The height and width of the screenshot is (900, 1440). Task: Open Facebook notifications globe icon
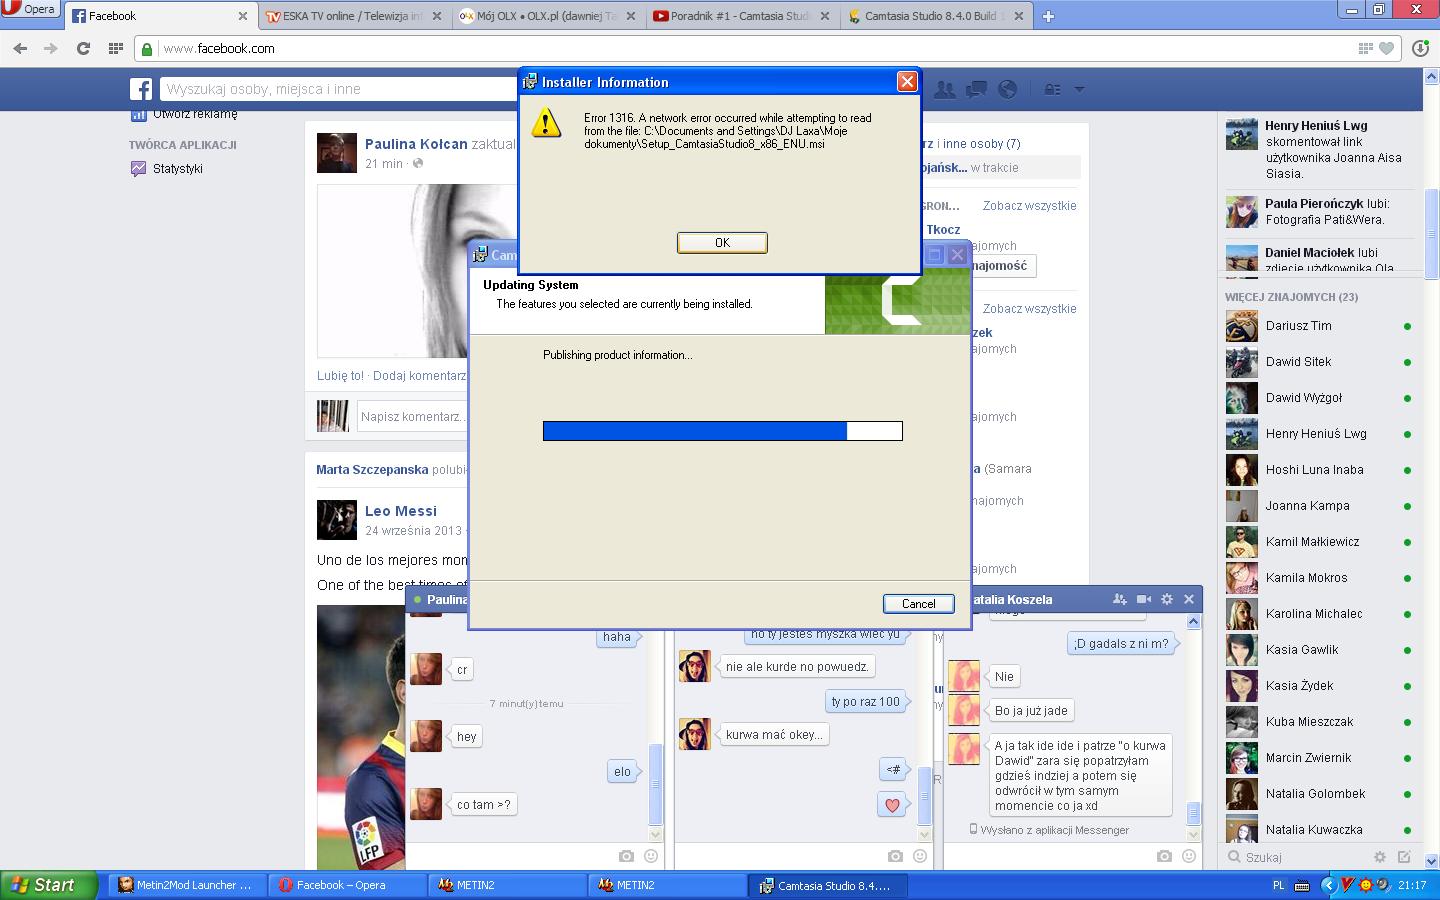click(x=1008, y=89)
